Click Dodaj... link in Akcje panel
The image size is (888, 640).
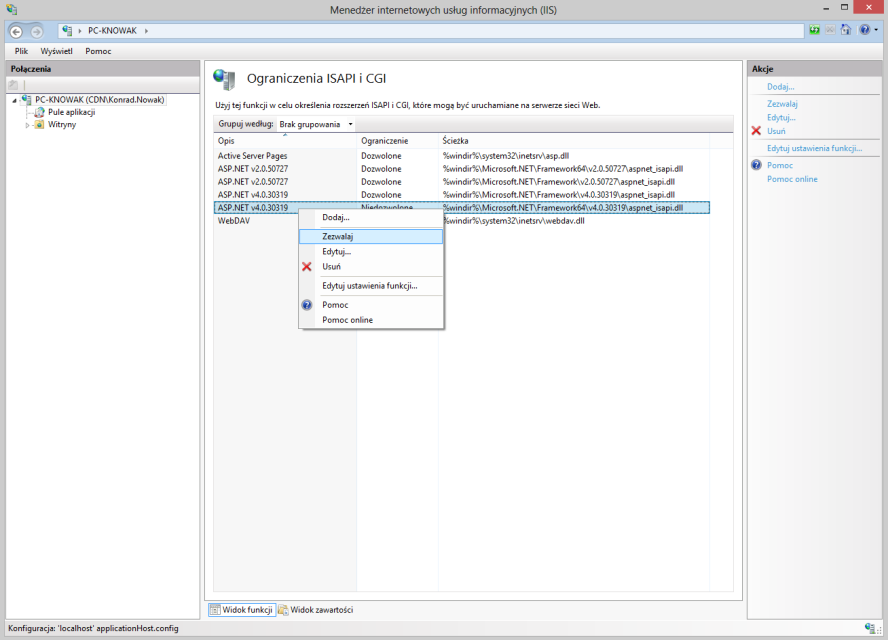coord(780,87)
